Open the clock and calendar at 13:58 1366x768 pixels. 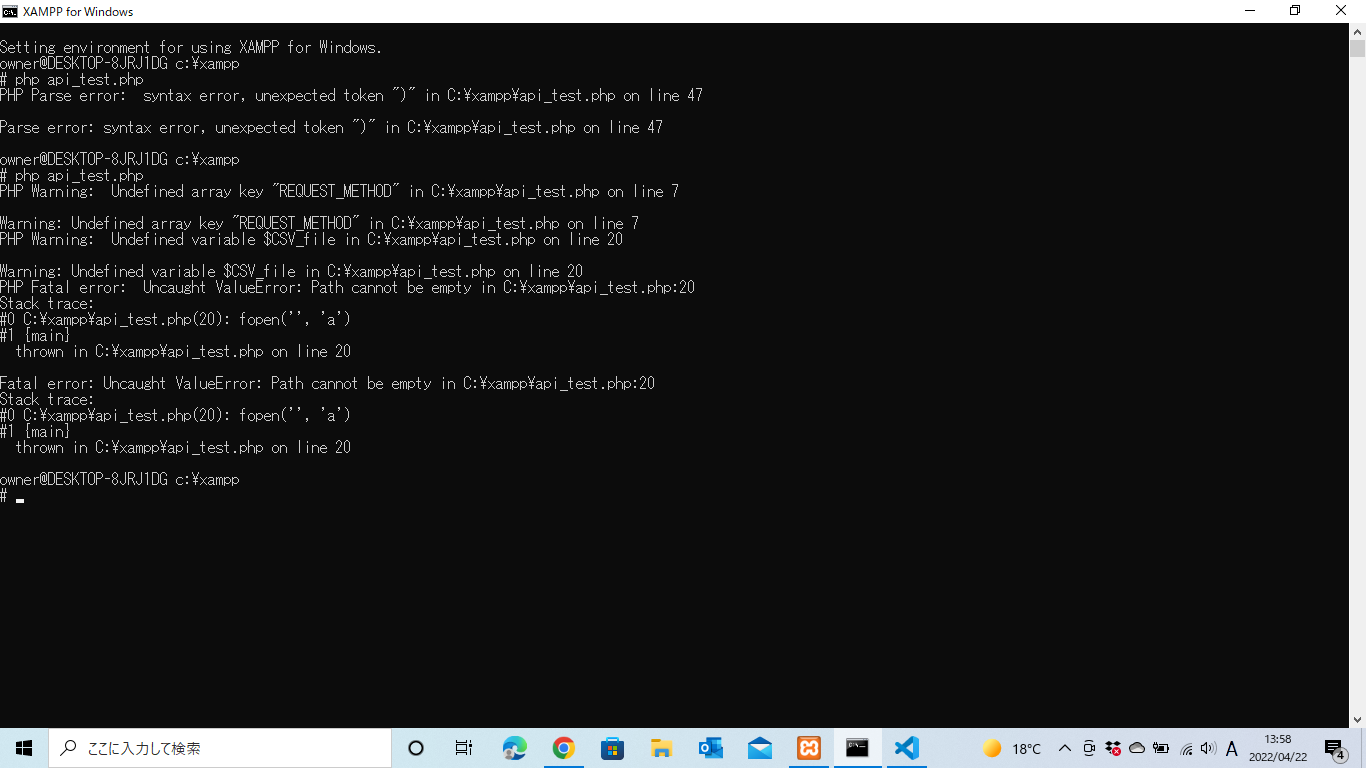1277,748
